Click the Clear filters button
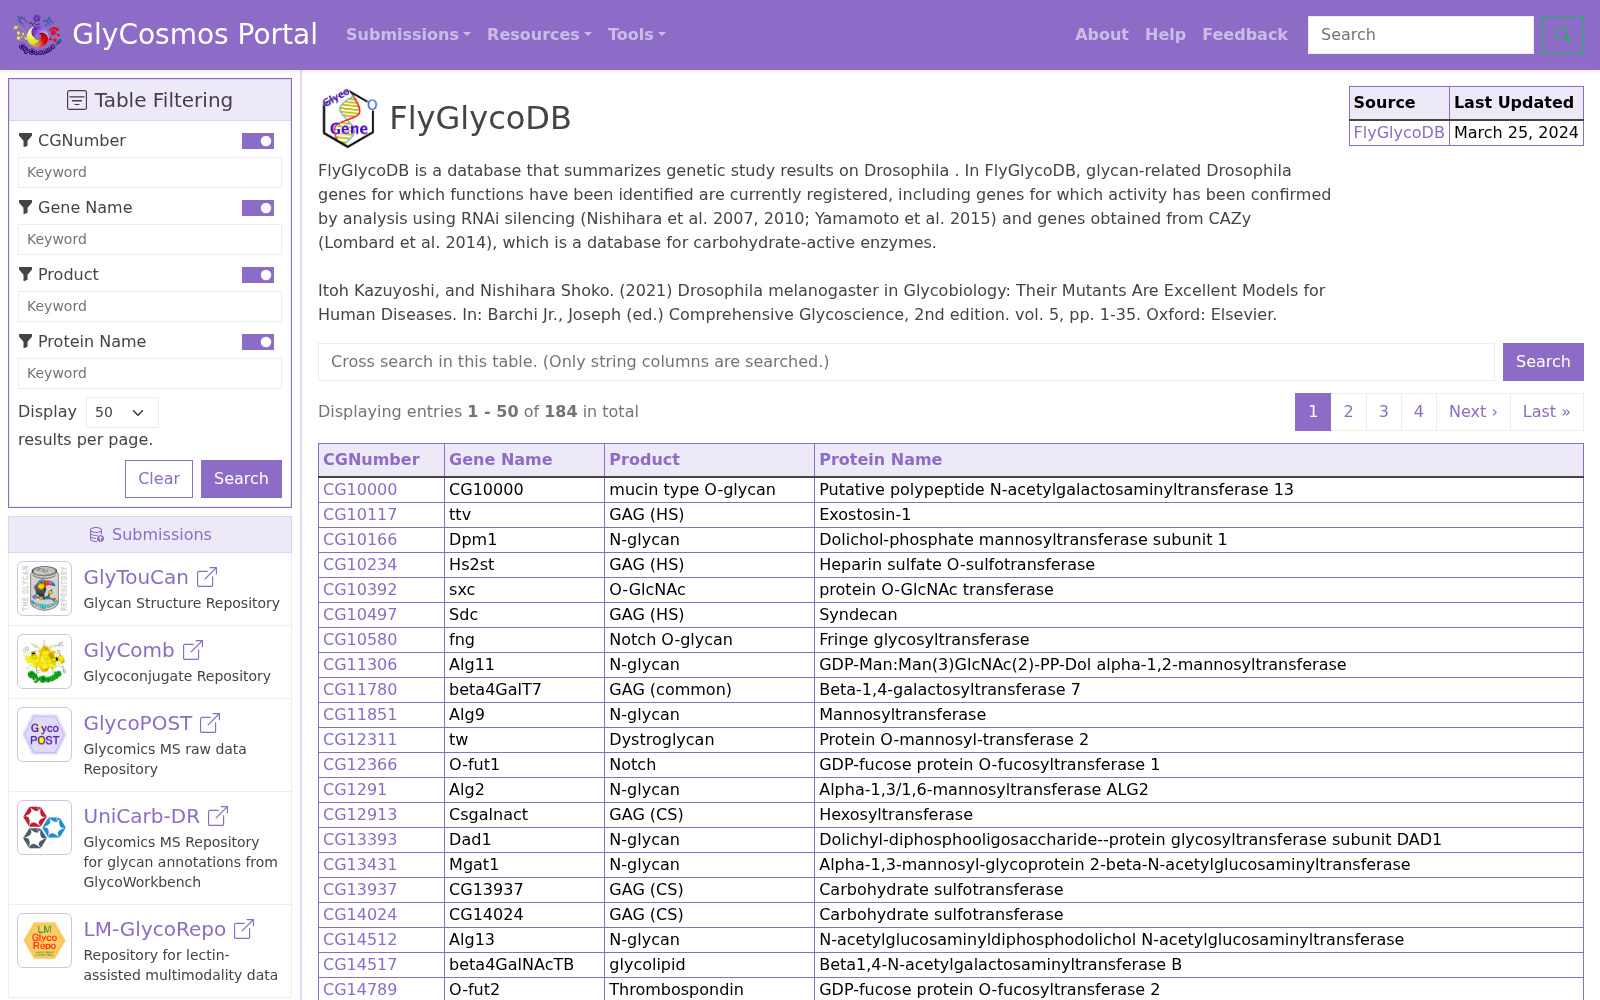The height and width of the screenshot is (1000, 1600). (x=159, y=479)
